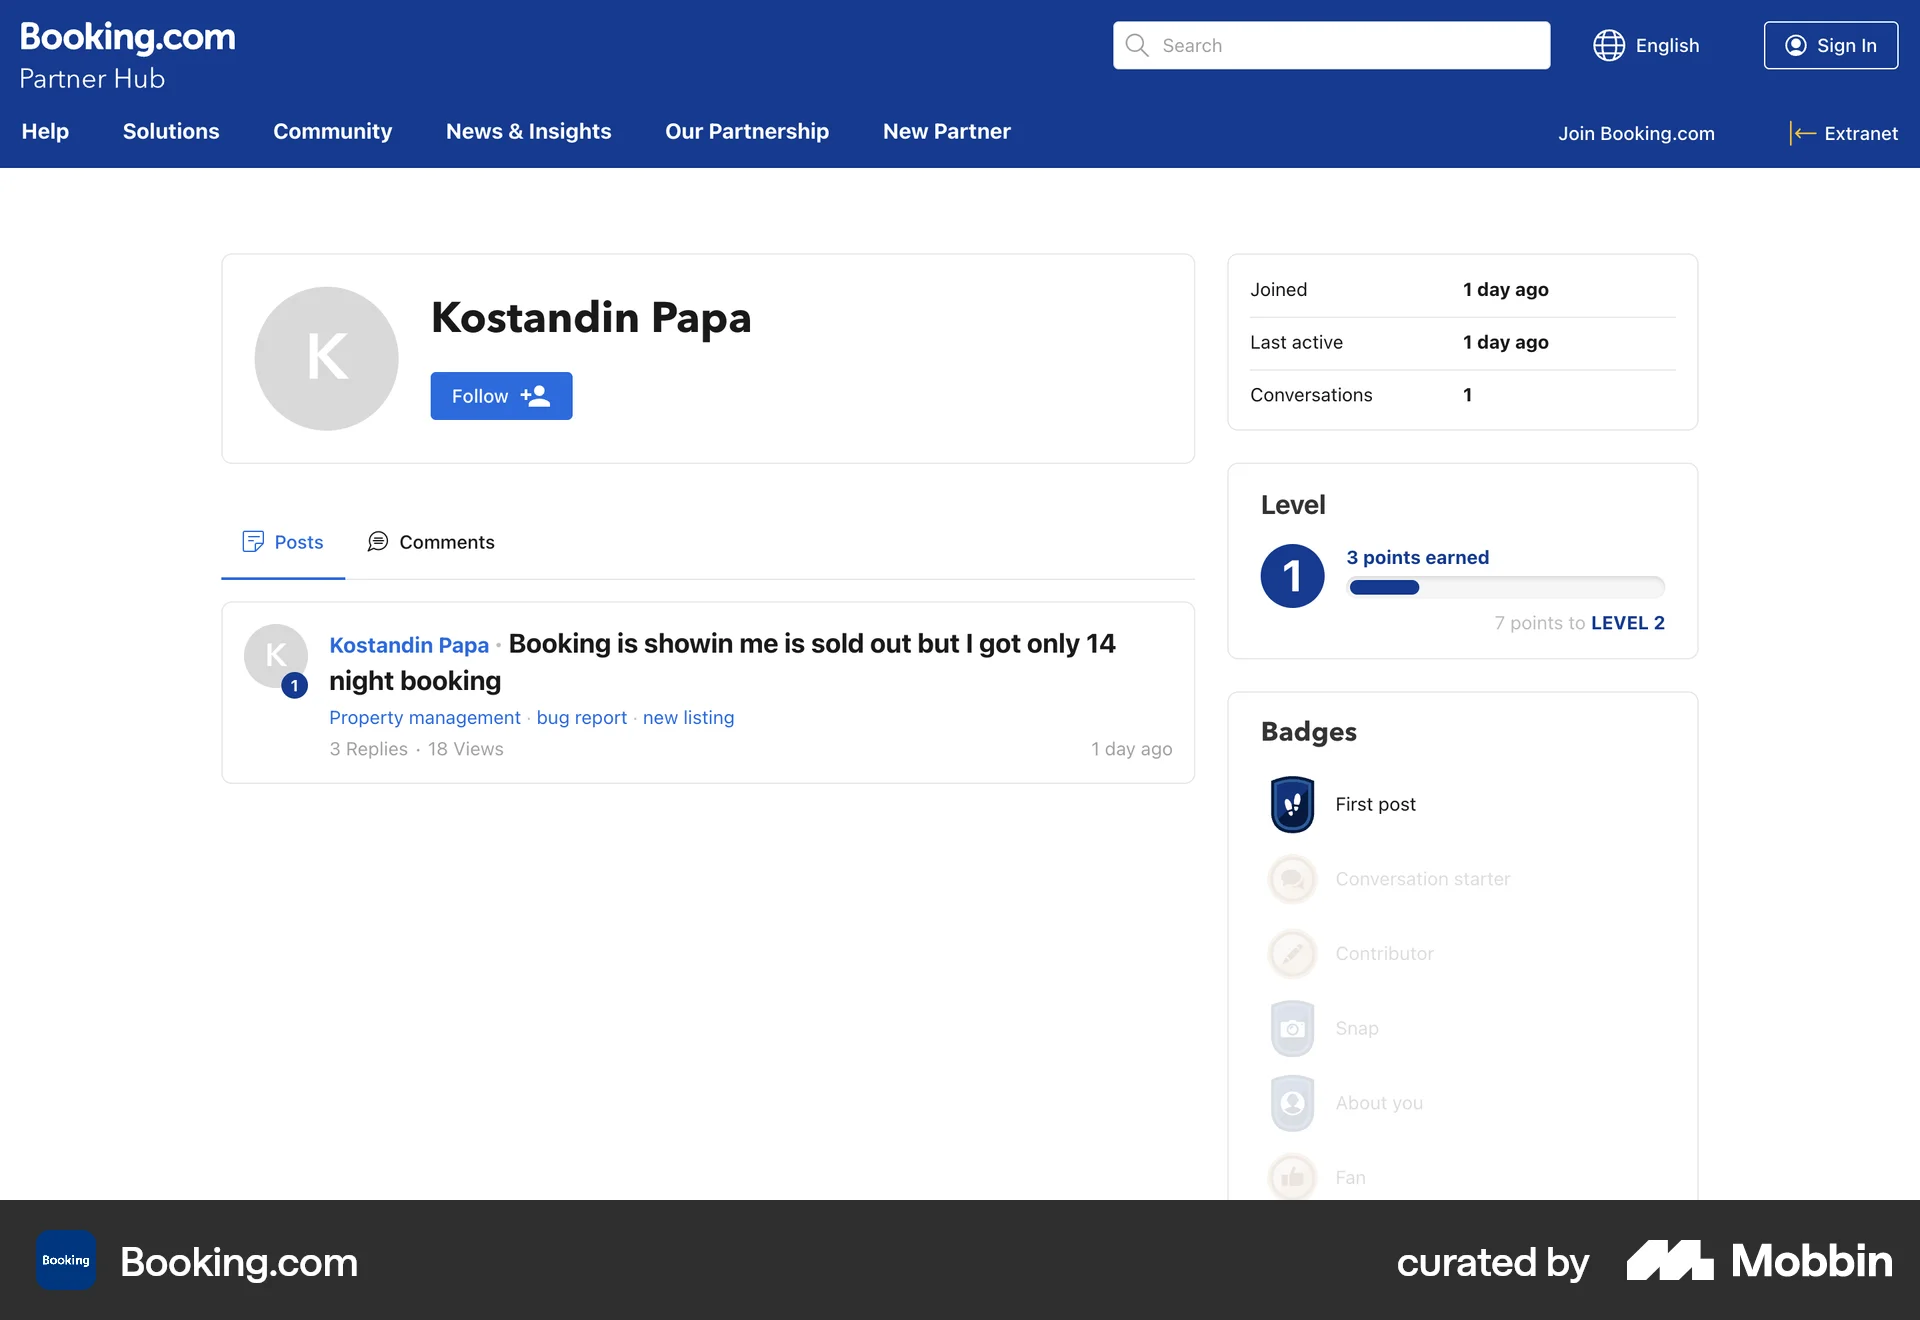Click the Conversation starter badge icon
The height and width of the screenshot is (1320, 1920).
click(x=1292, y=879)
